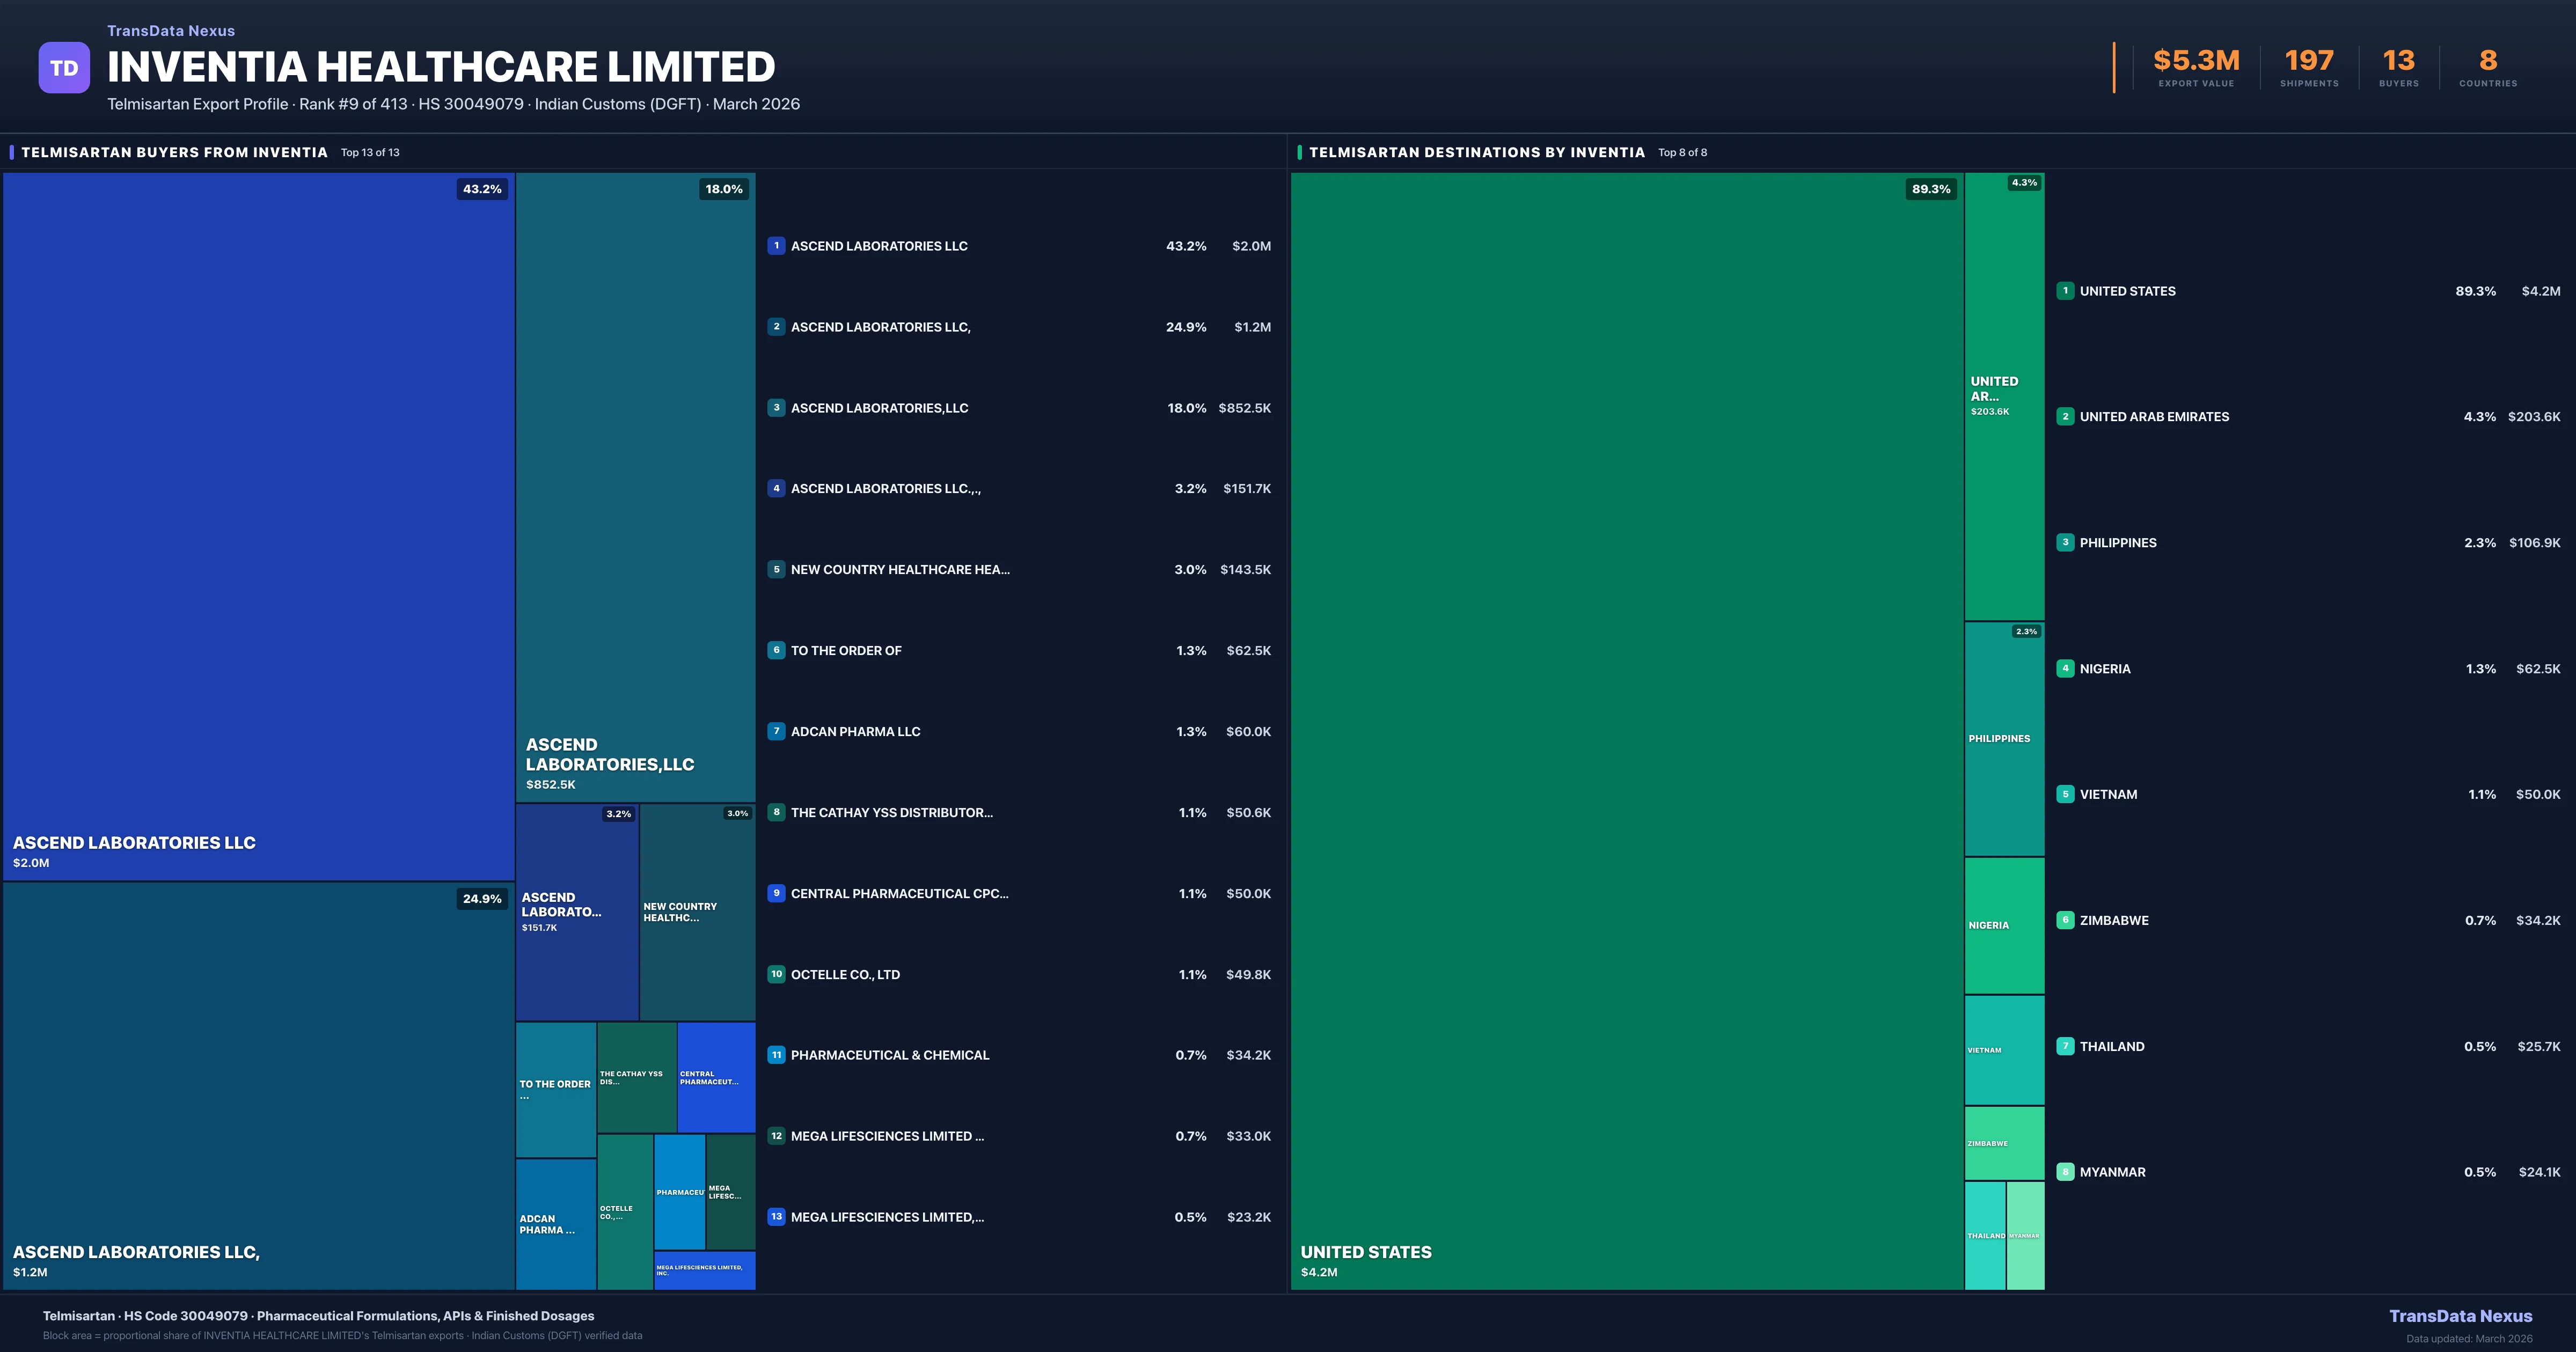Click the Telmisartan Destinations by Inventia heading

(1476, 152)
